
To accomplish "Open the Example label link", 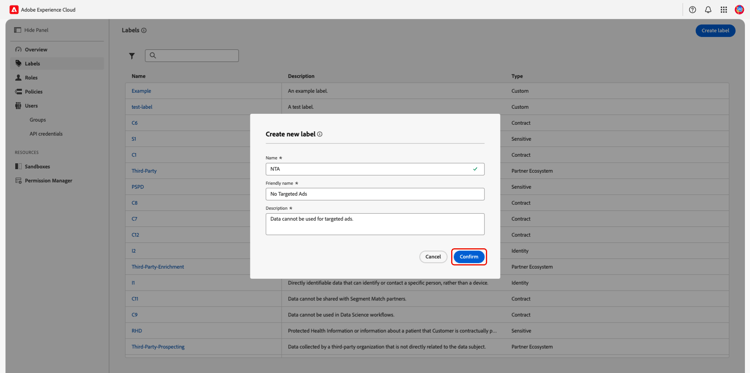I will [x=141, y=91].
